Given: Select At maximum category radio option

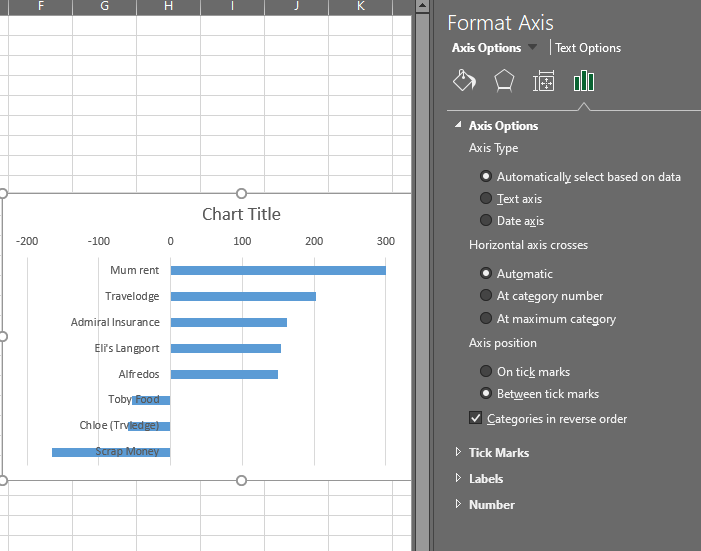Looking at the screenshot, I should coord(486,318).
